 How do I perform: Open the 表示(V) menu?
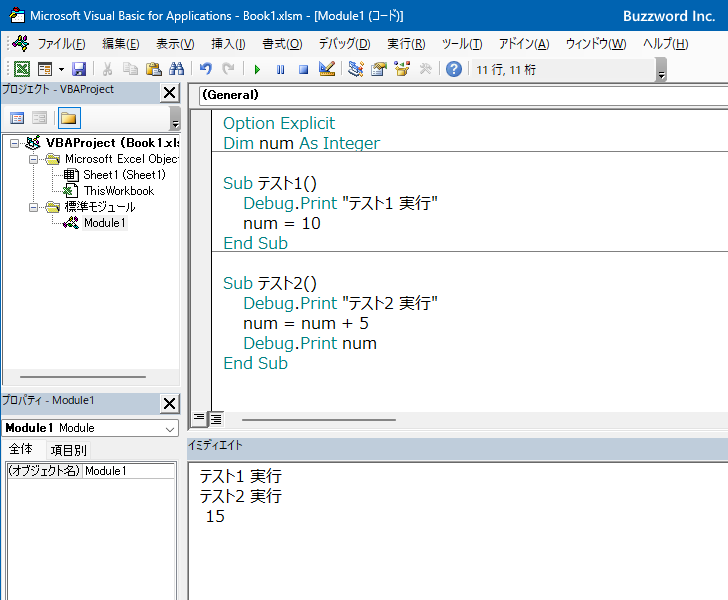point(175,44)
